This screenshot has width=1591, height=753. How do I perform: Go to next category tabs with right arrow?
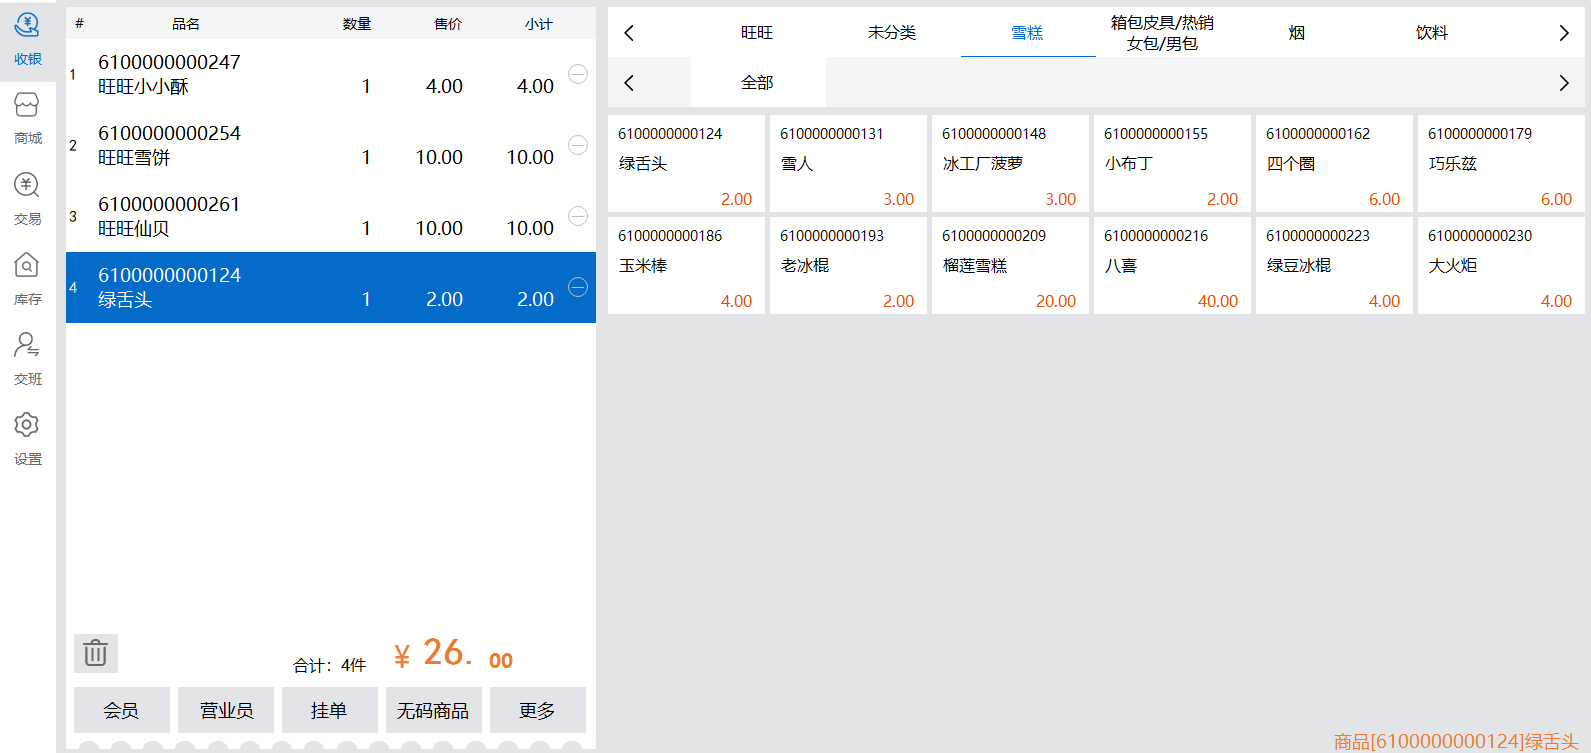(1564, 33)
